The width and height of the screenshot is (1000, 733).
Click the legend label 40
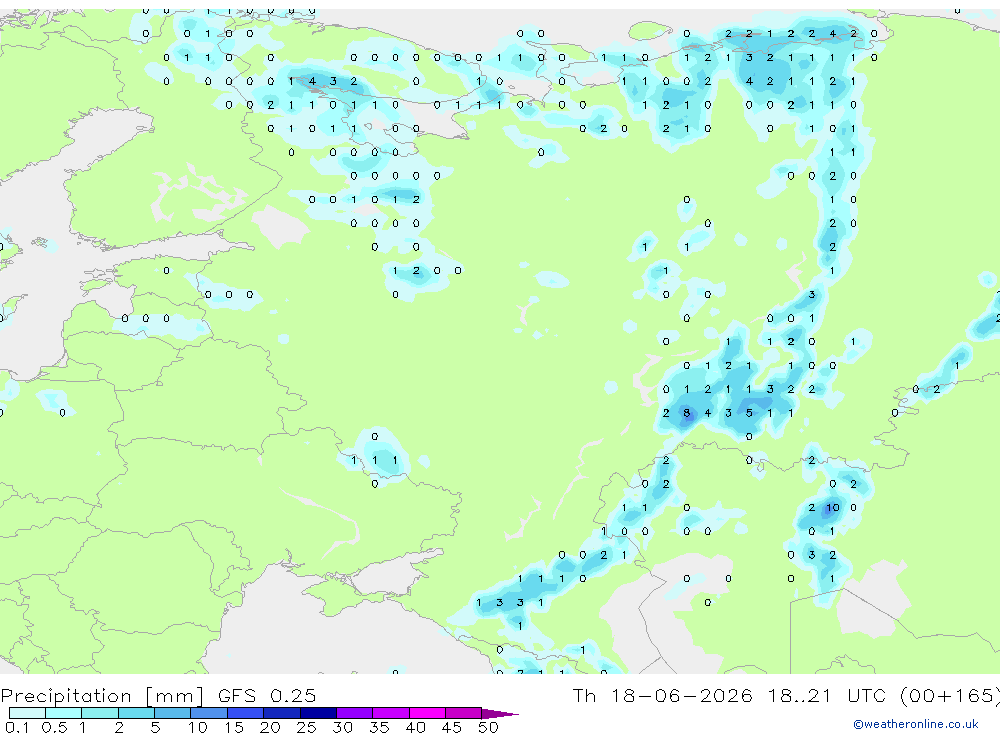[x=415, y=727]
